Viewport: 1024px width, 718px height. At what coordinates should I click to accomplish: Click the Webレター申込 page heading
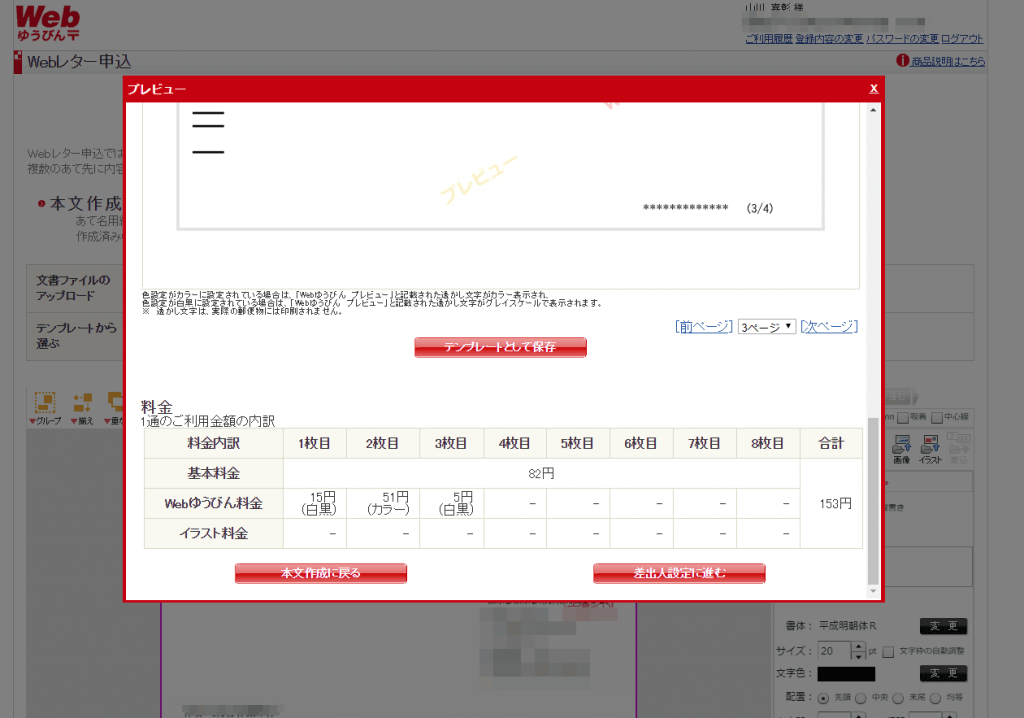pyautogui.click(x=79, y=62)
